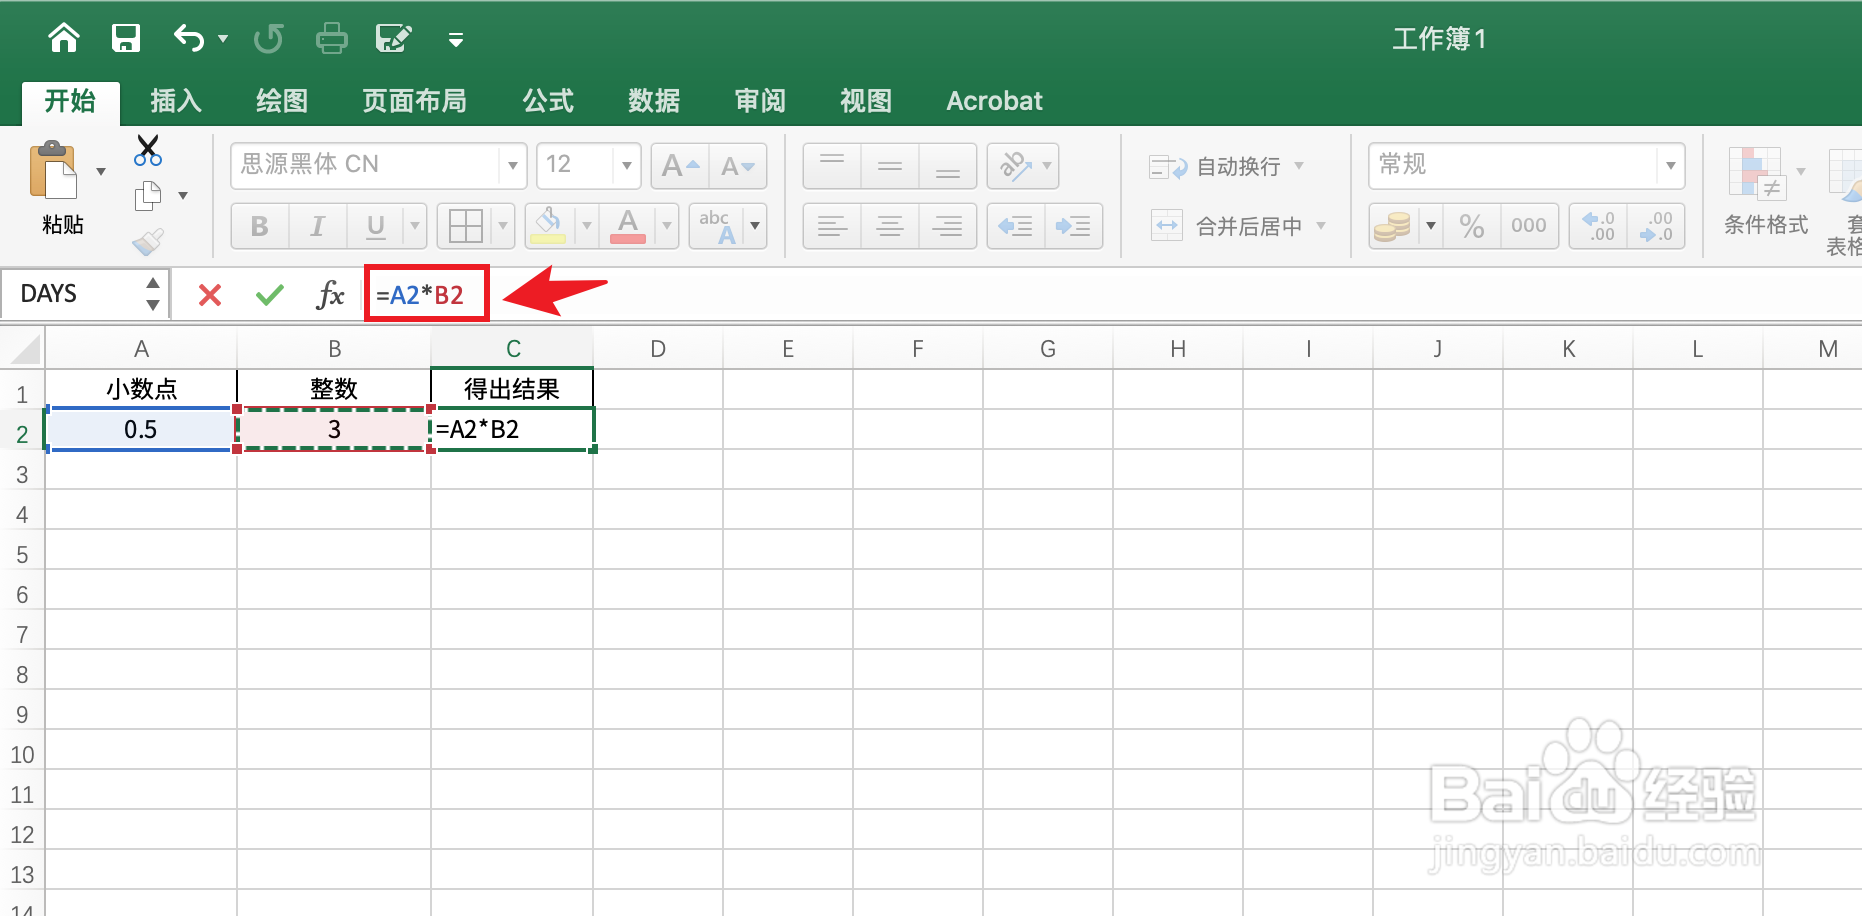Enable 自动换行 wrap text
Viewport: 1862px width, 916px height.
1228,166
